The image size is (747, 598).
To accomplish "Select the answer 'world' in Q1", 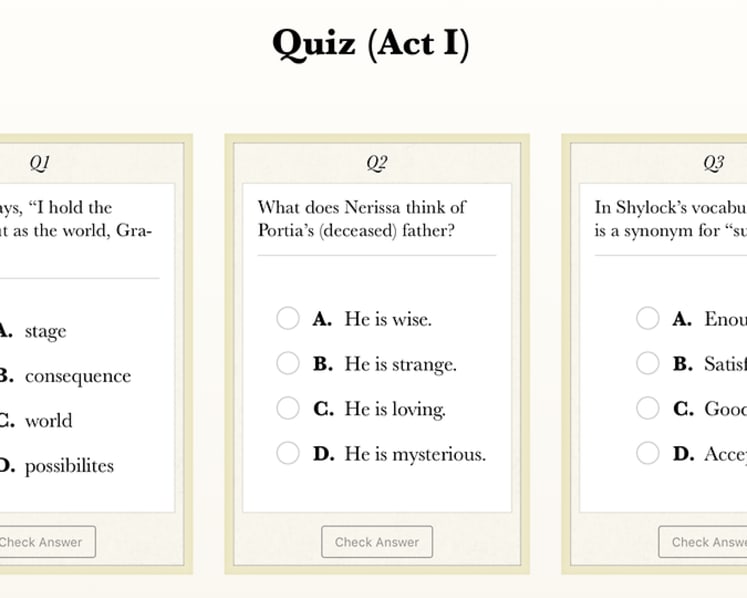I will tap(49, 421).
